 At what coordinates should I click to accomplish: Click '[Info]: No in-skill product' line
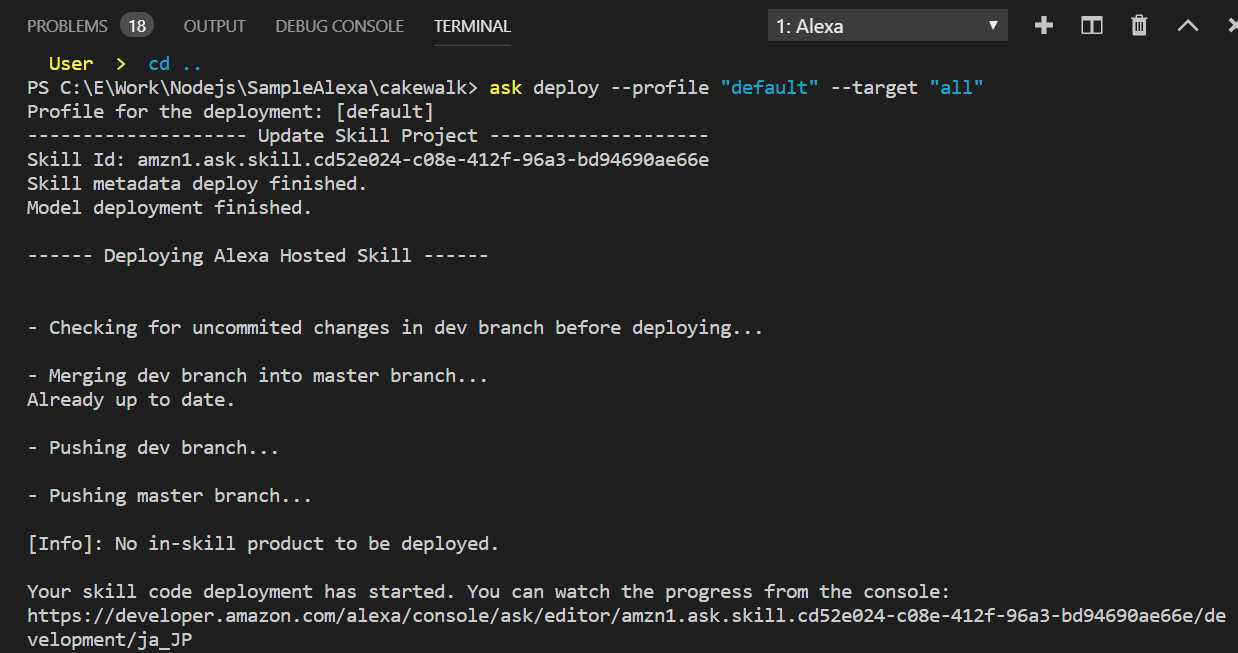coord(263,544)
